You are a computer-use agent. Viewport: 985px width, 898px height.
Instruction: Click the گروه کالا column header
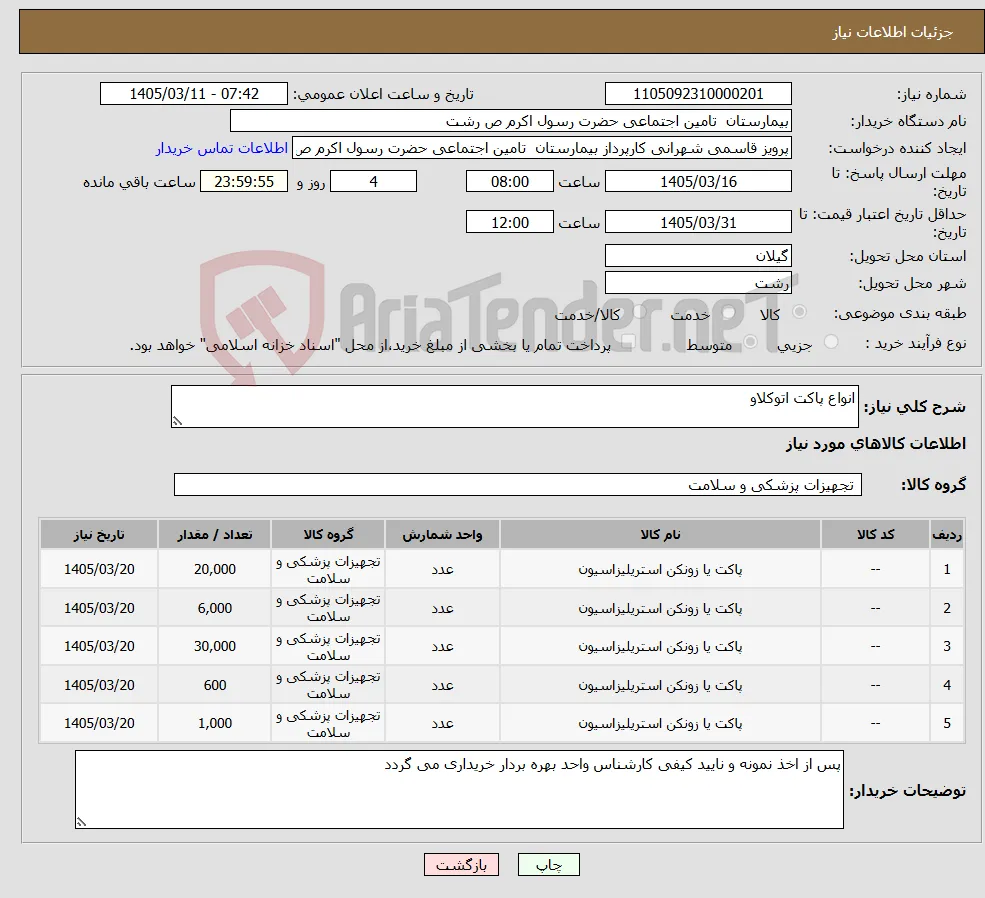tap(328, 534)
